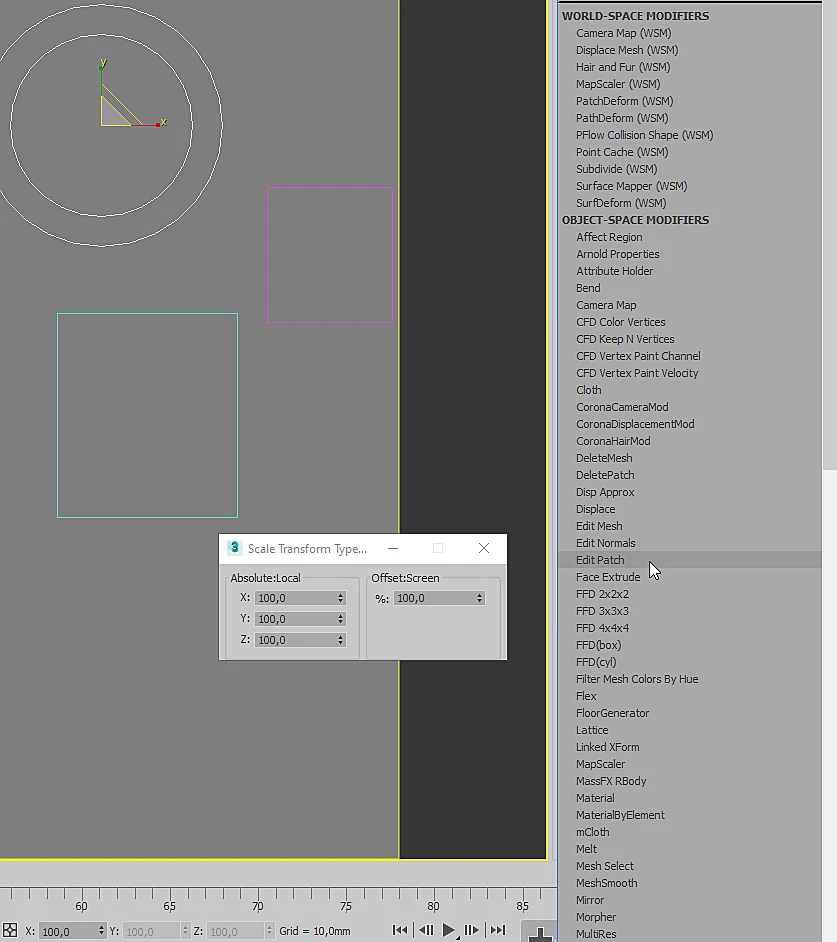Image resolution: width=837 pixels, height=942 pixels.
Task: Toggle absolute/offset transform type-in icon in status bar
Action: coord(10,931)
